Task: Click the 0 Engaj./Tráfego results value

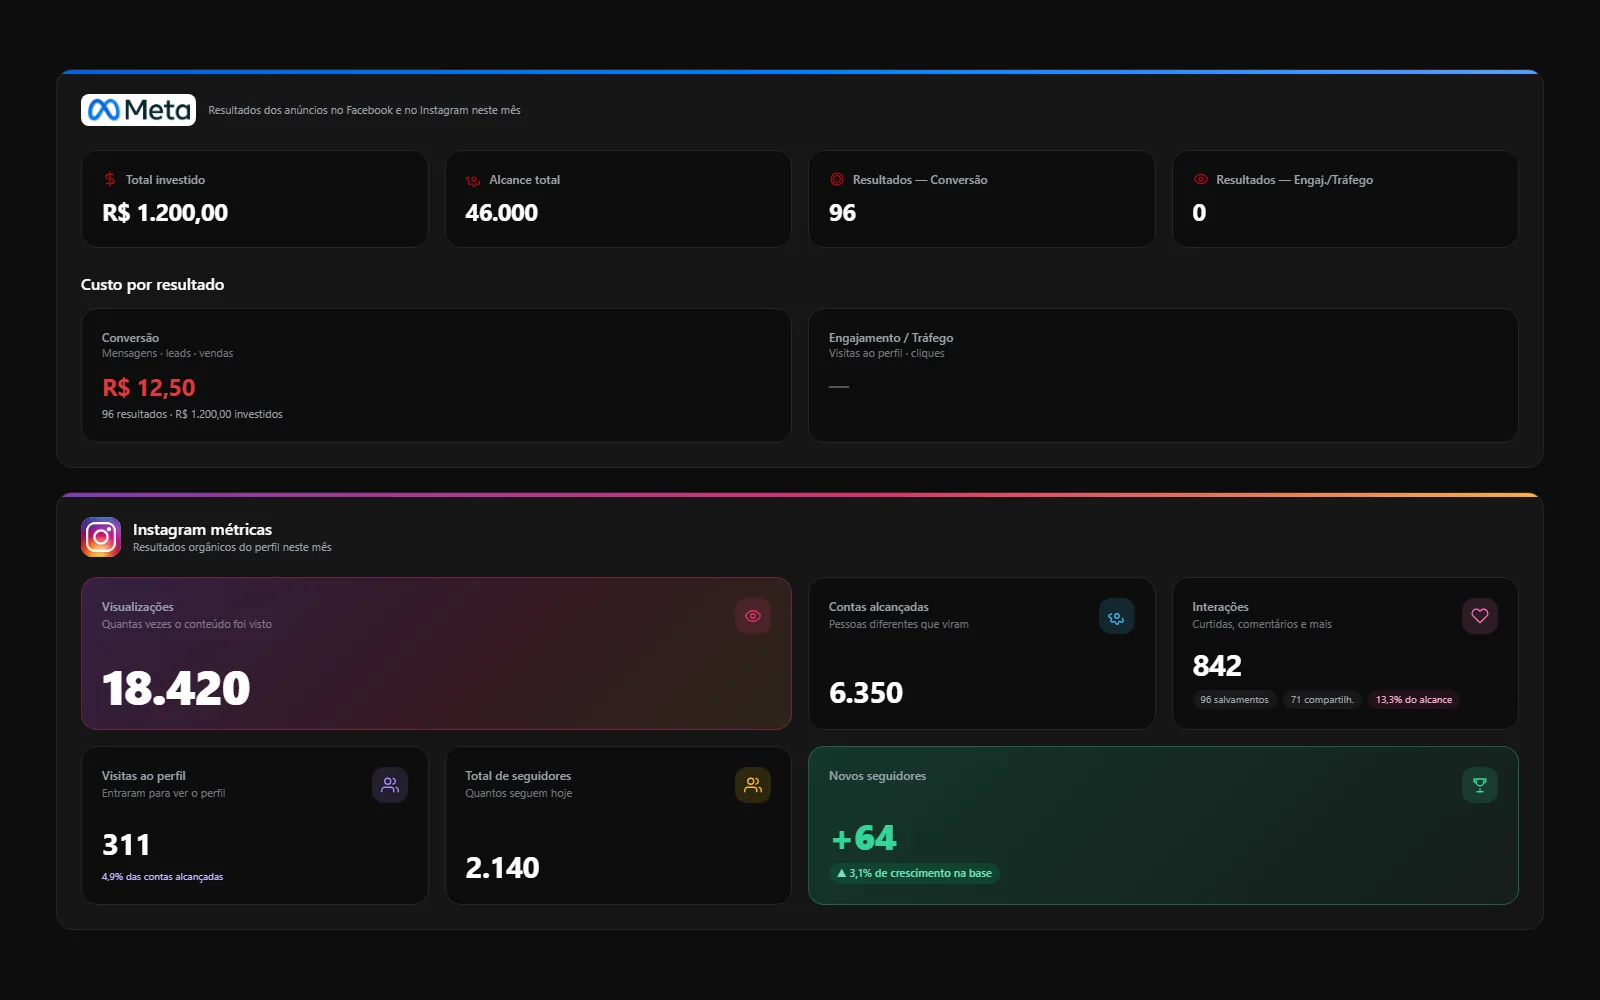Action: pyautogui.click(x=1199, y=213)
